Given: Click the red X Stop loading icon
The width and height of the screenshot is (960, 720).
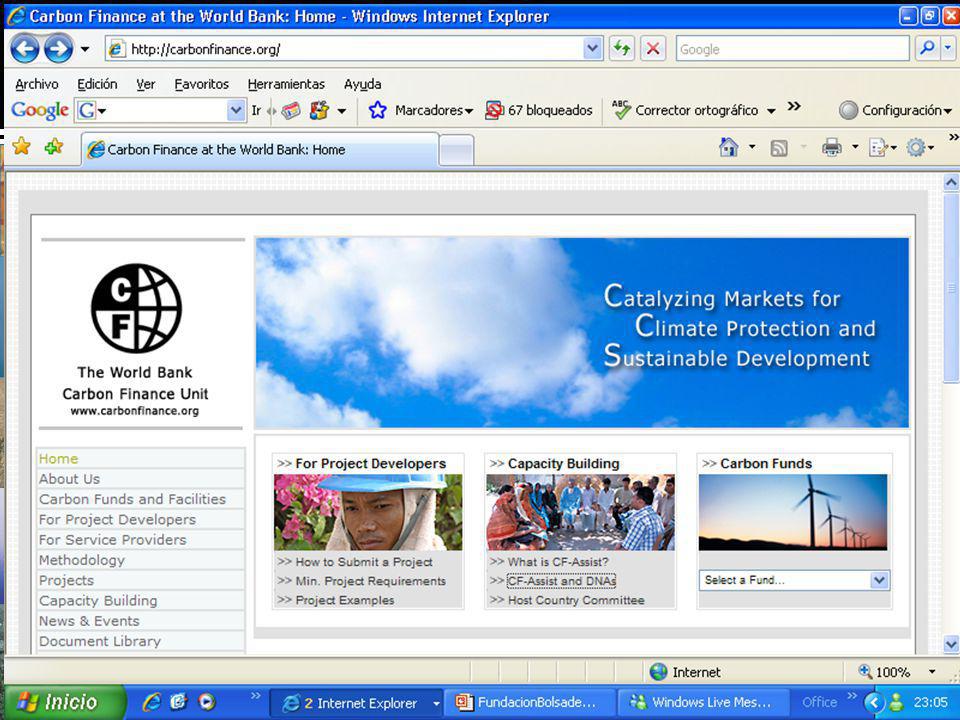Looking at the screenshot, I should pyautogui.click(x=653, y=48).
